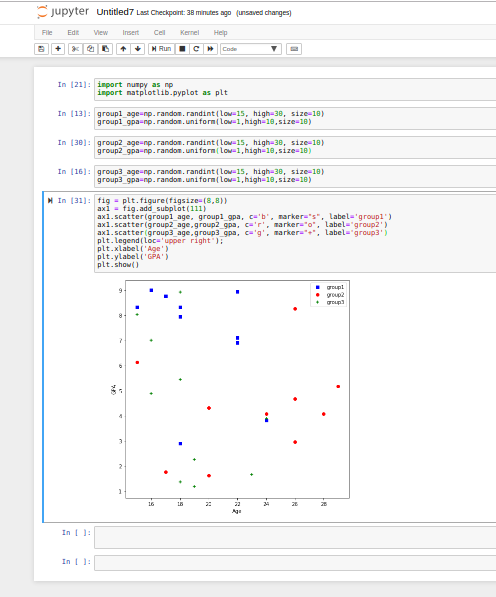Click inside the plt.figure code cell
496x597 pixels.
coord(295,233)
